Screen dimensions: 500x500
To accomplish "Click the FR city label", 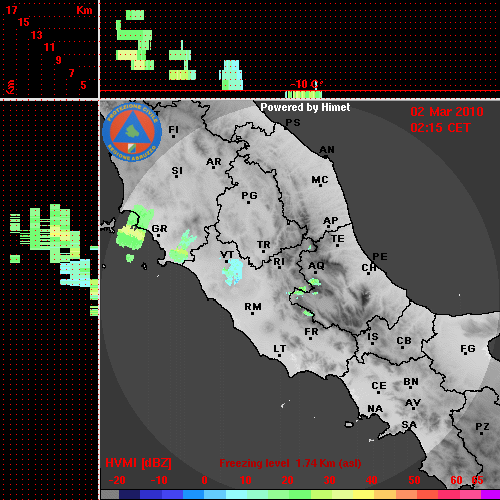I will coord(311,332).
